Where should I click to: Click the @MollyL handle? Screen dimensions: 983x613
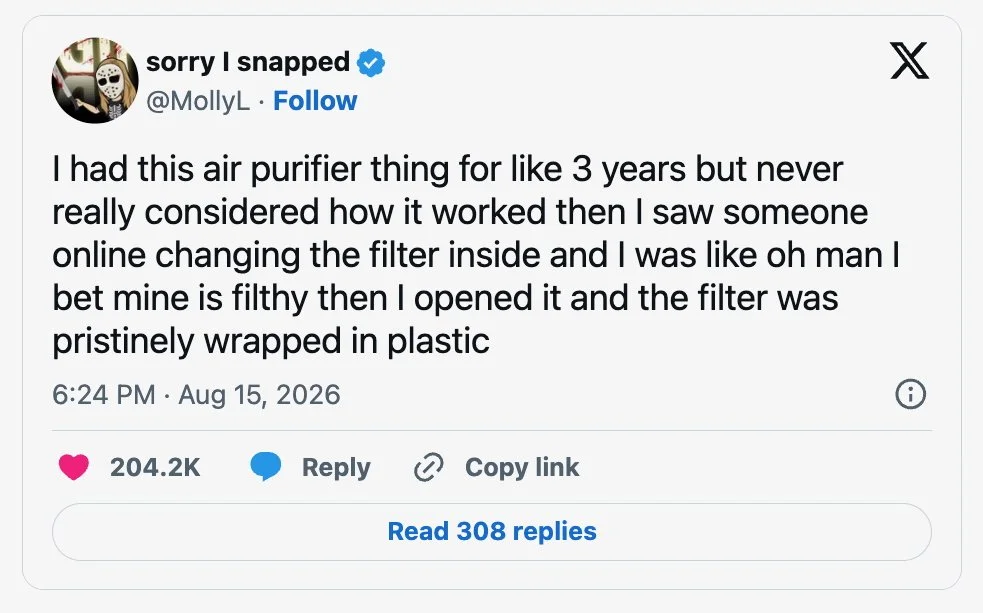(x=197, y=101)
